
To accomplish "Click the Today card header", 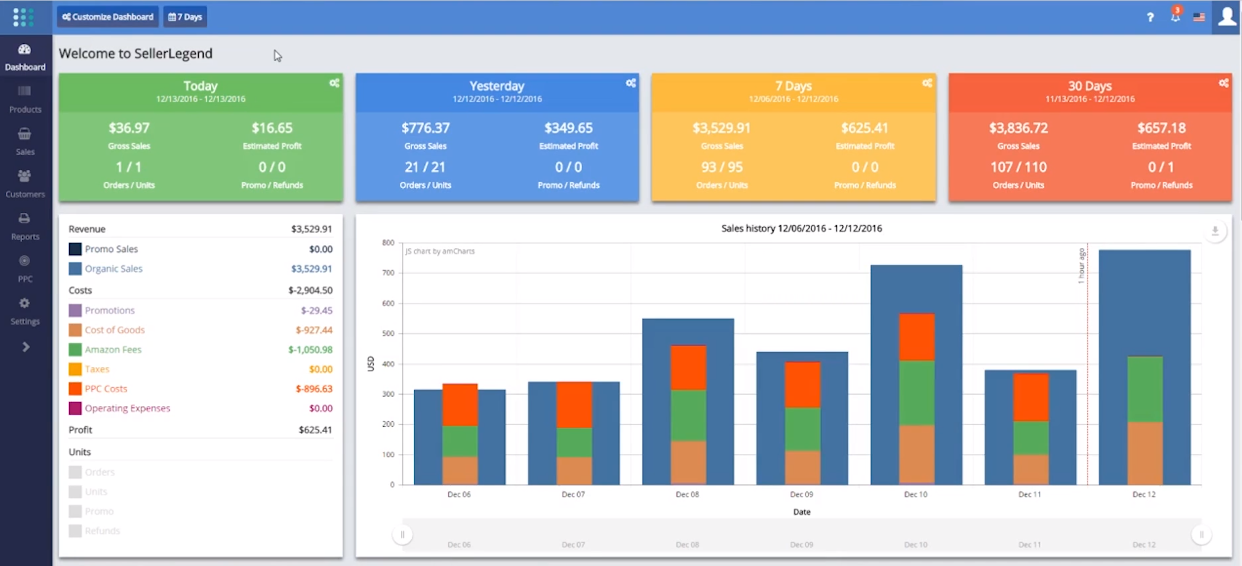I will point(201,92).
